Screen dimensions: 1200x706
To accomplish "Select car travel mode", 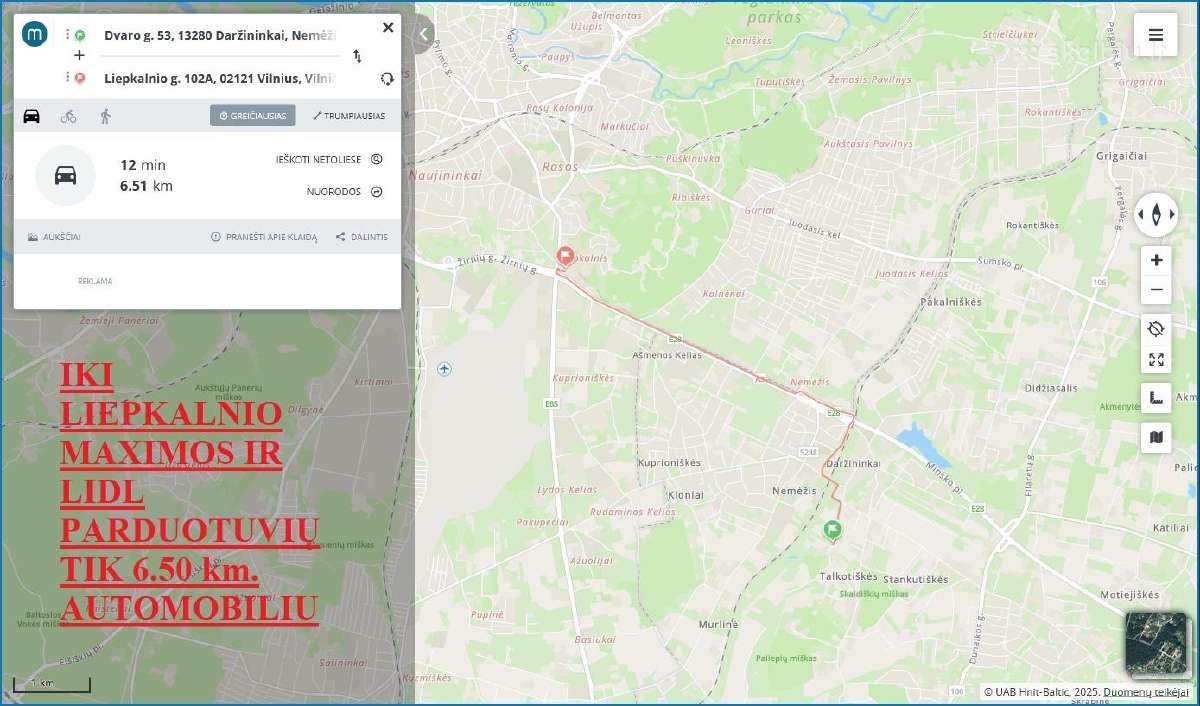I will [32, 116].
